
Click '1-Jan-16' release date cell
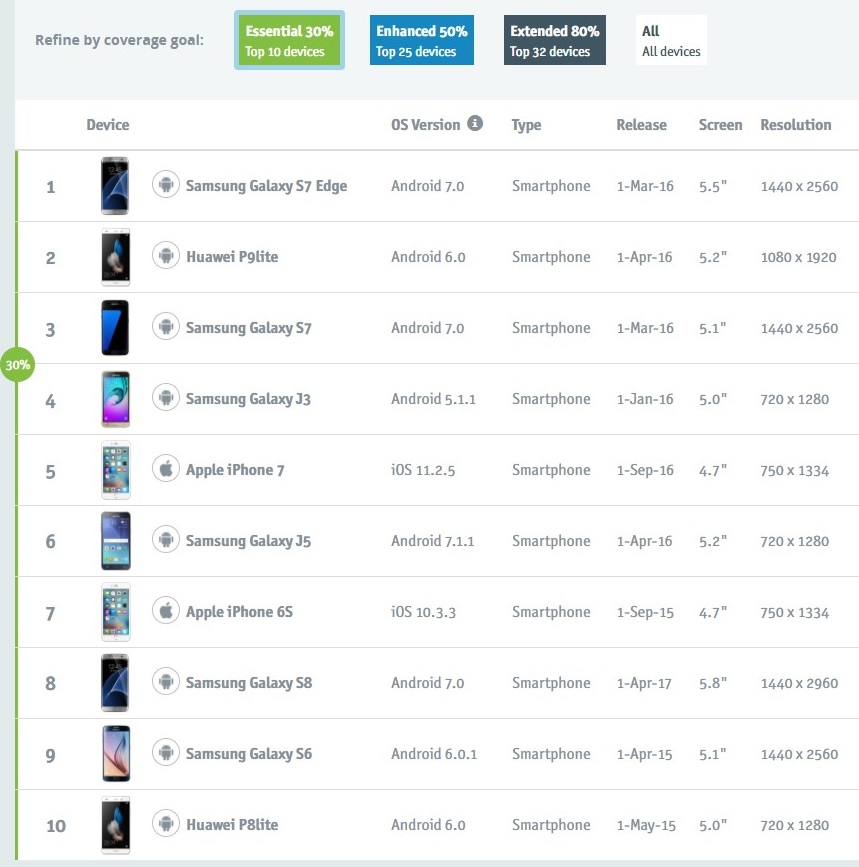[645, 399]
